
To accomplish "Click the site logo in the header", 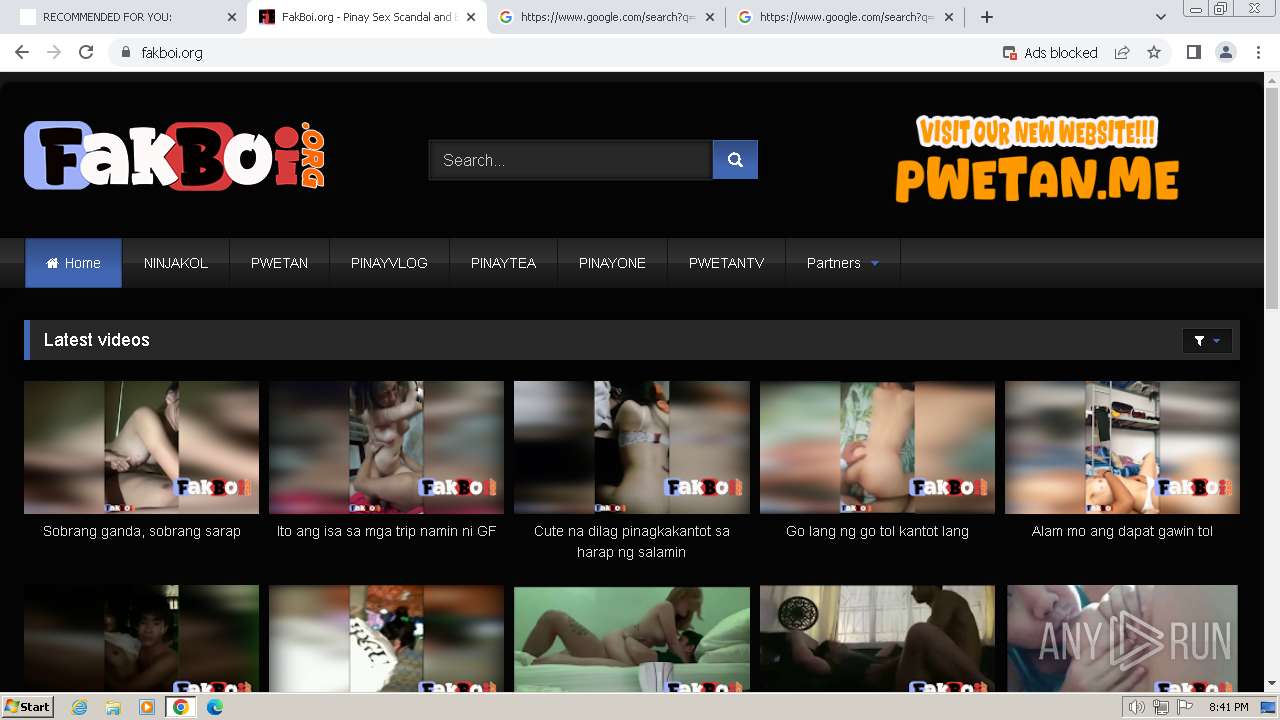I will pyautogui.click(x=175, y=156).
